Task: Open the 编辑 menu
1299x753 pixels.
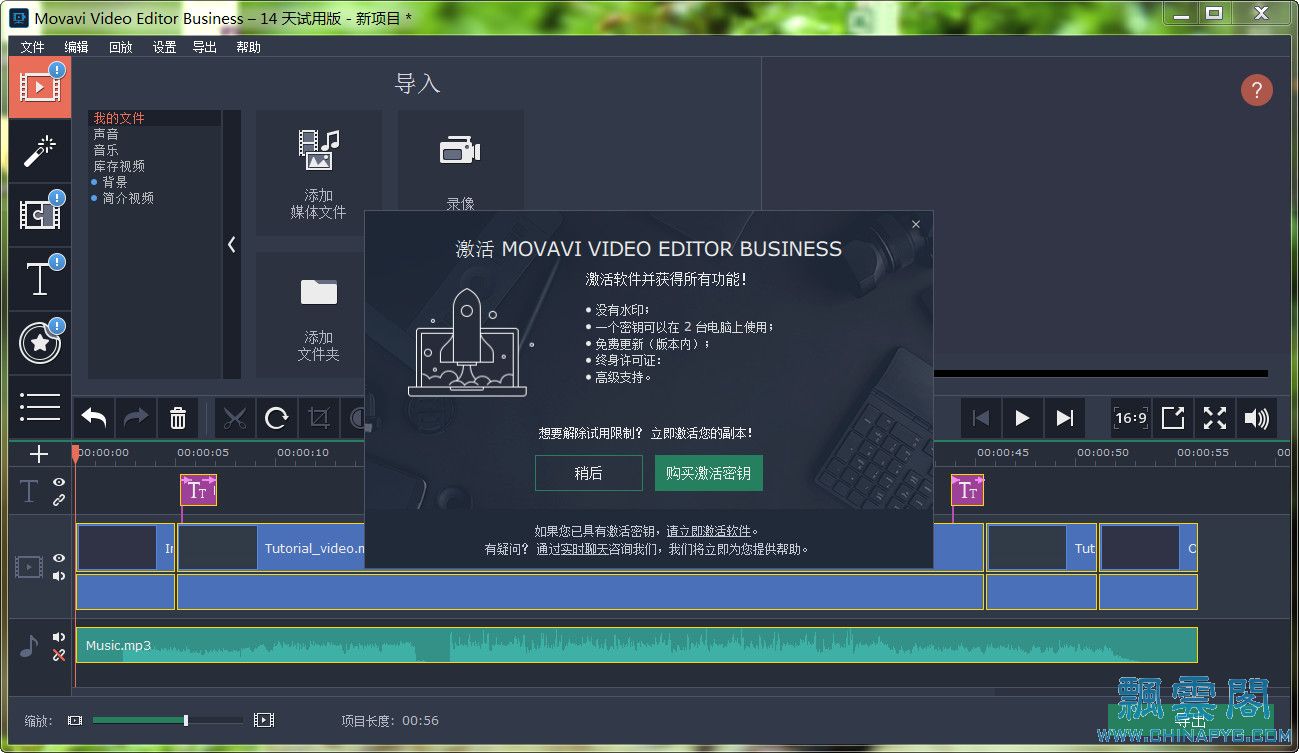Action: [76, 47]
